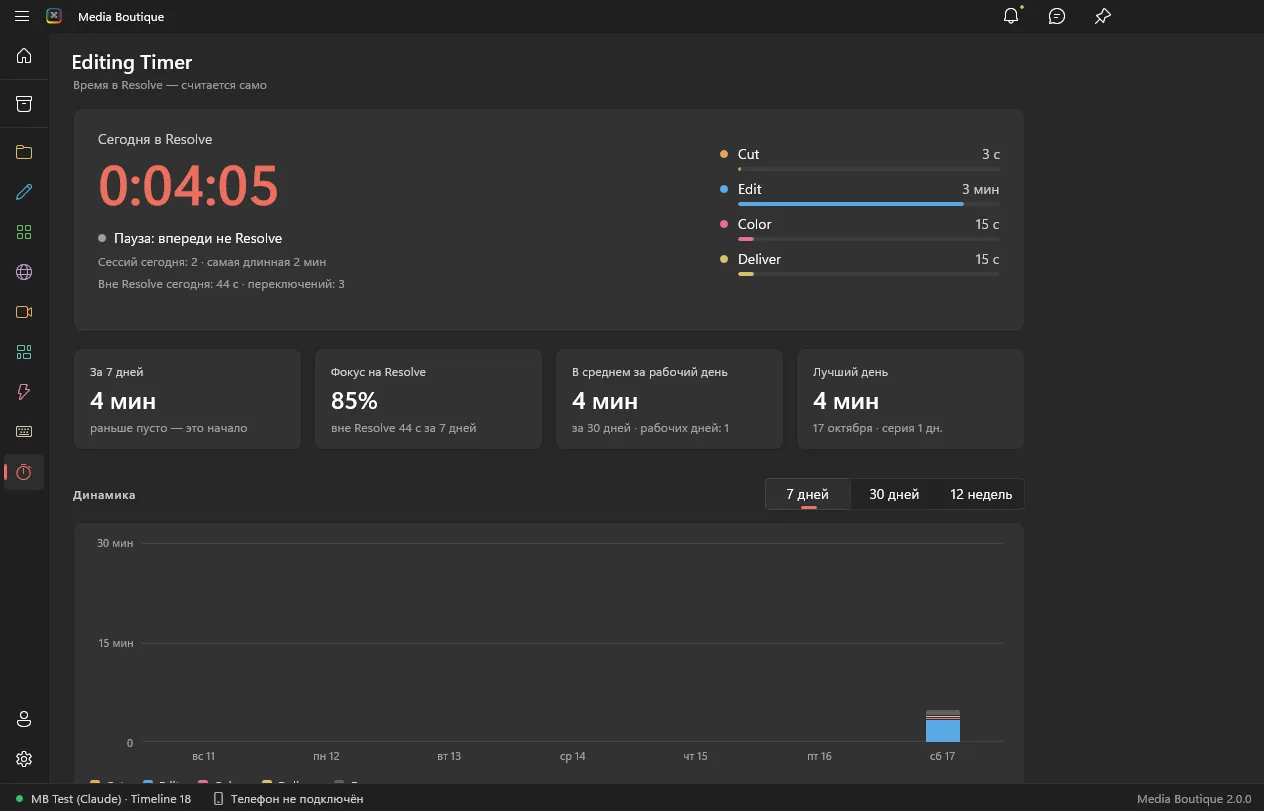Select the "Фокус на Resolve" 85% card
The height and width of the screenshot is (811, 1264).
coord(428,399)
